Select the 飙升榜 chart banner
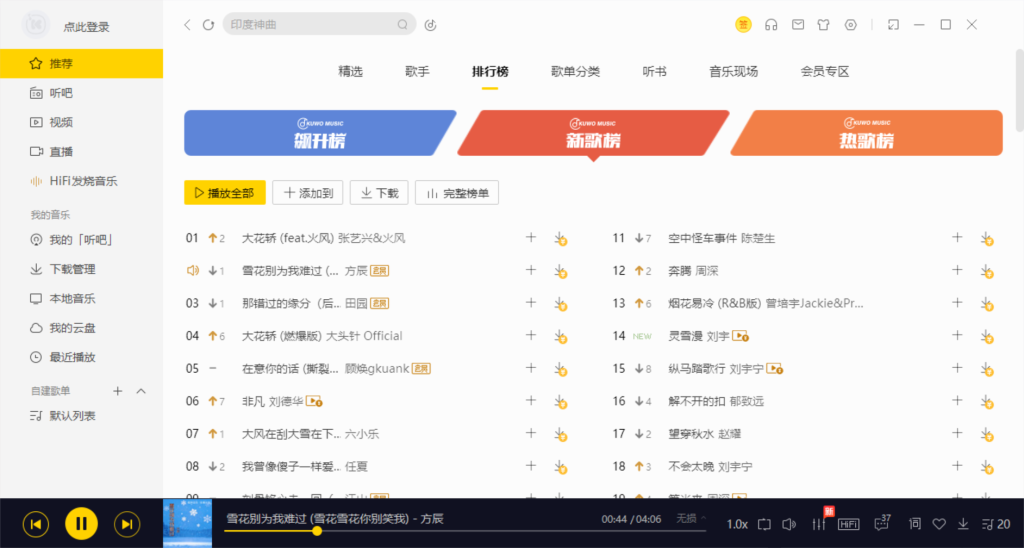 320,133
